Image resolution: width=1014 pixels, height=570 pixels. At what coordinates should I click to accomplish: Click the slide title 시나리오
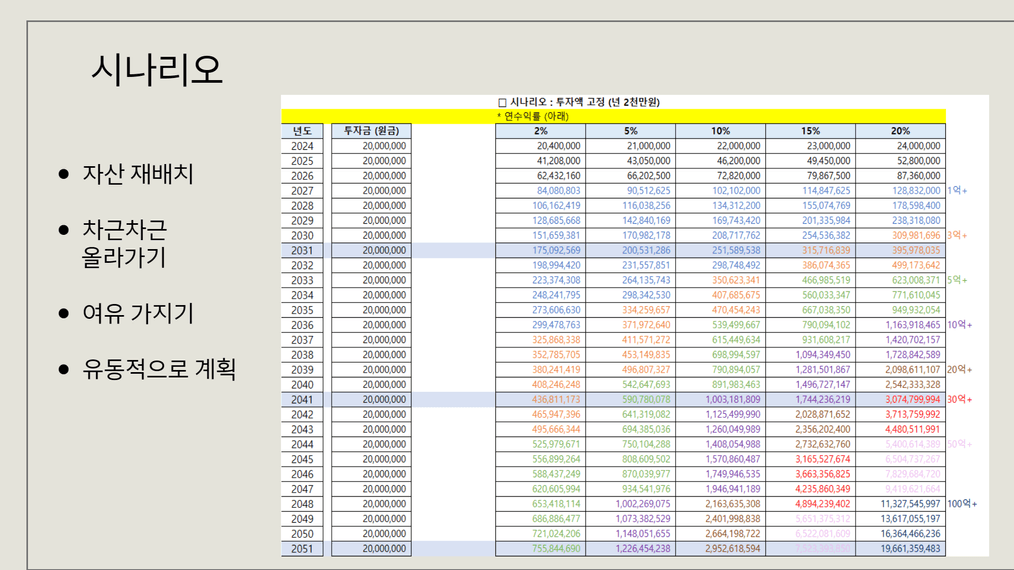[x=157, y=69]
